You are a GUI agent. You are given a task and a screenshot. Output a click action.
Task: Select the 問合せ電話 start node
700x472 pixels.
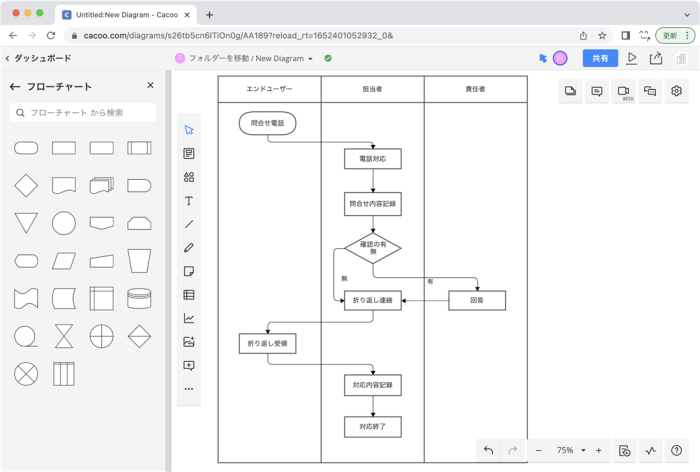click(x=267, y=123)
